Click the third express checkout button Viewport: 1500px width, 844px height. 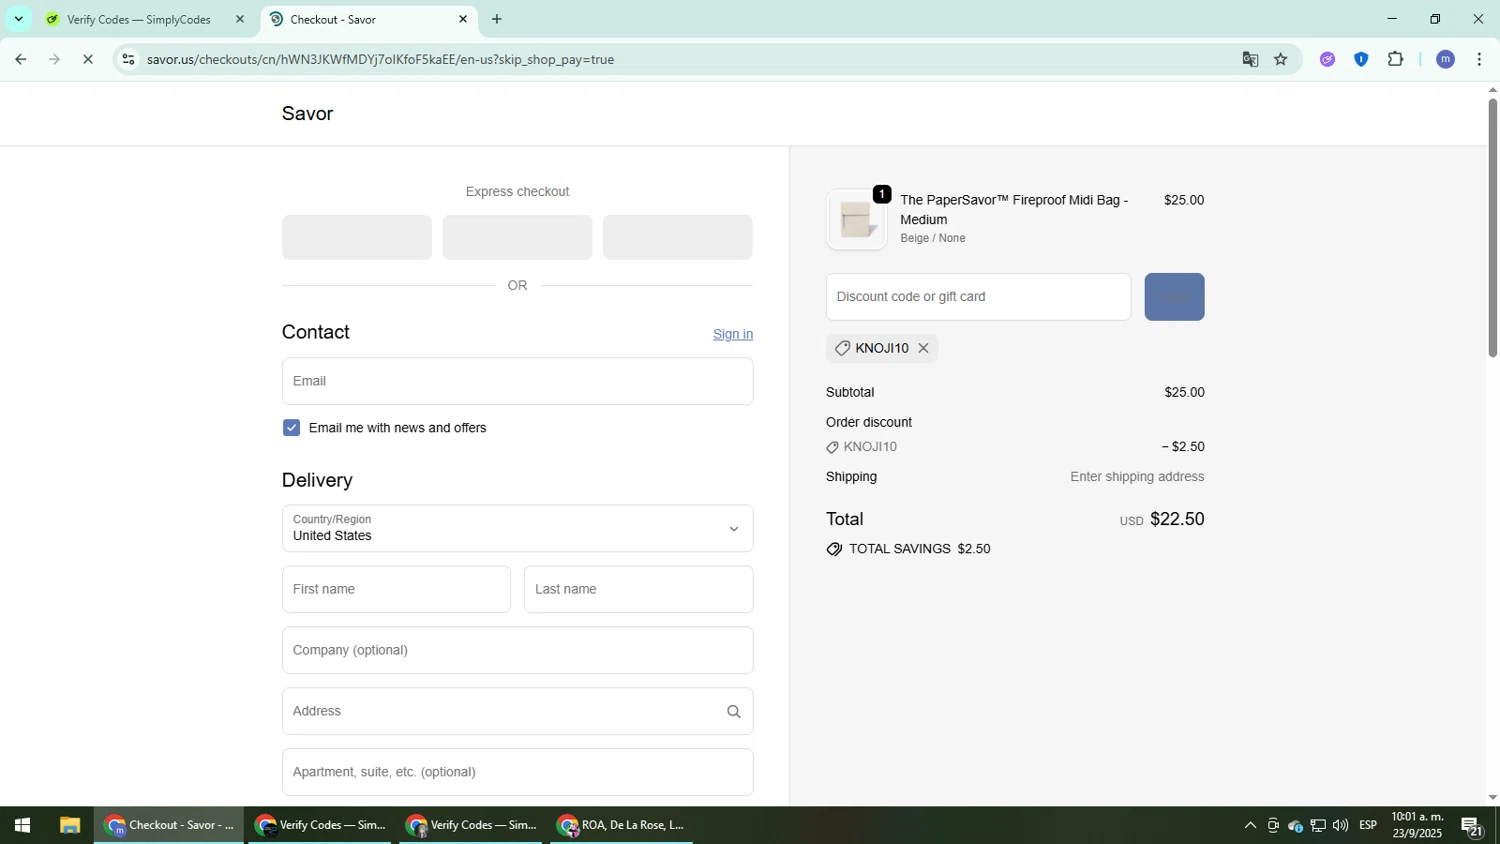pos(678,237)
